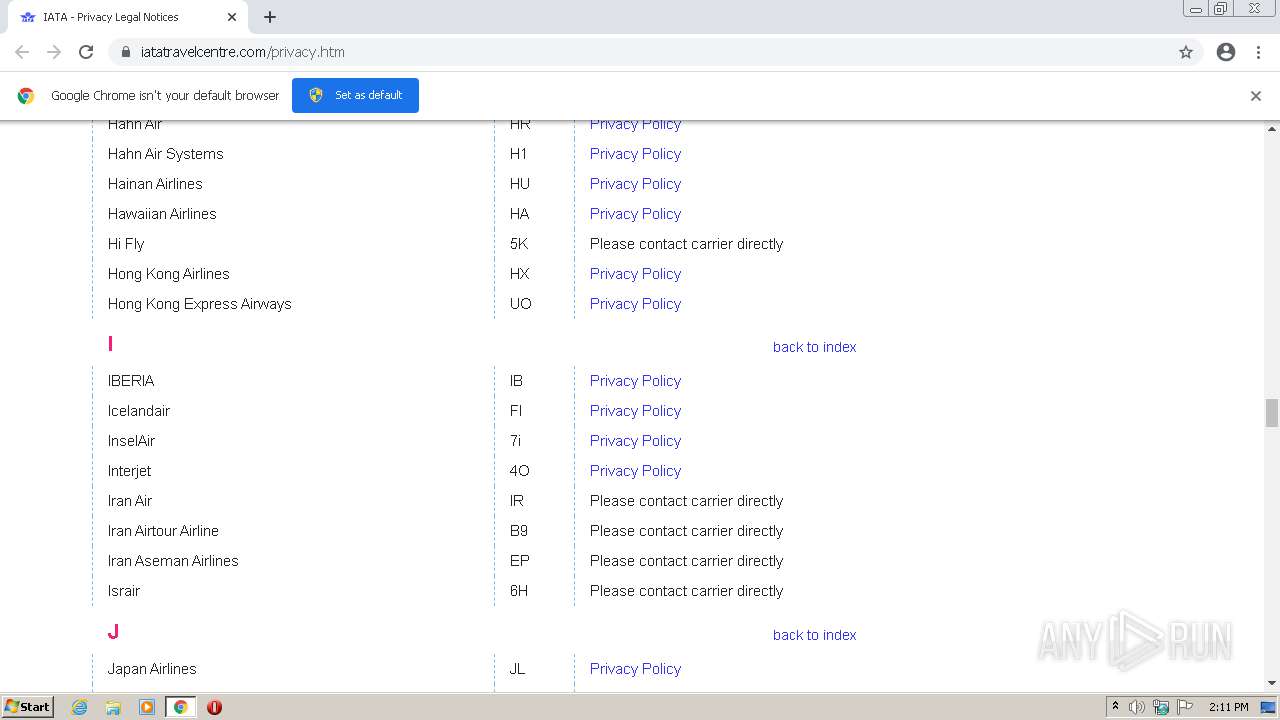Select the Israir airline name

(x=124, y=591)
